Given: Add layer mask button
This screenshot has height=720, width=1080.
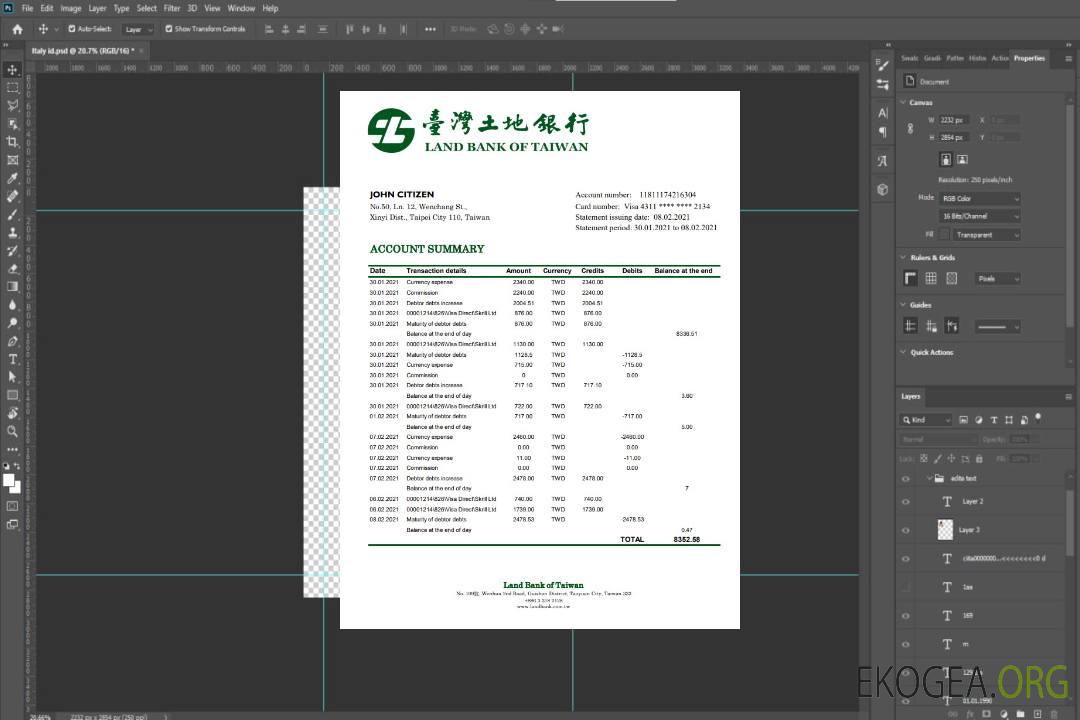Looking at the screenshot, I should [986, 714].
